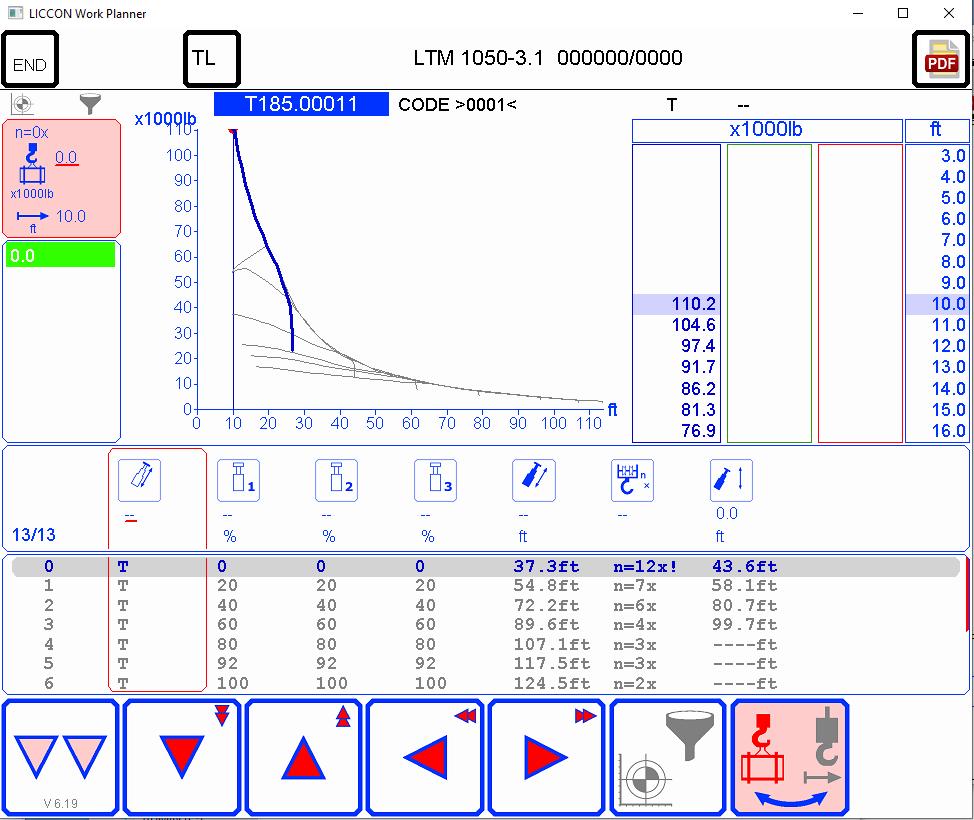Click the red up arrow button
The image size is (974, 820).
304,757
